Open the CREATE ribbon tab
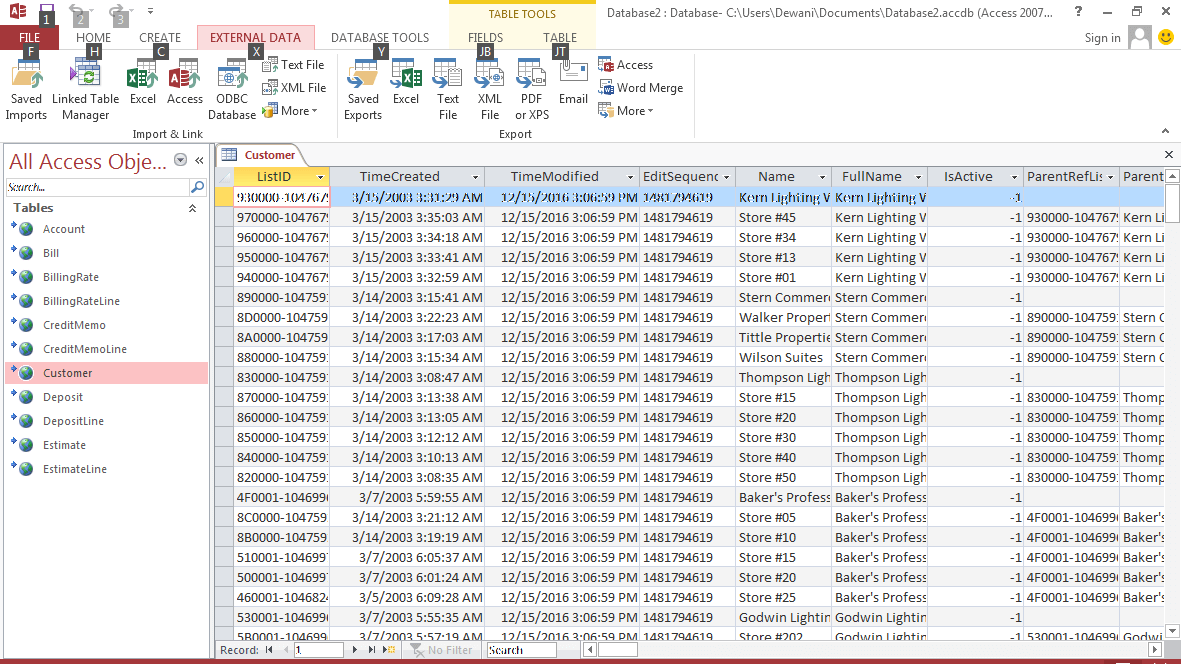 click(x=160, y=38)
